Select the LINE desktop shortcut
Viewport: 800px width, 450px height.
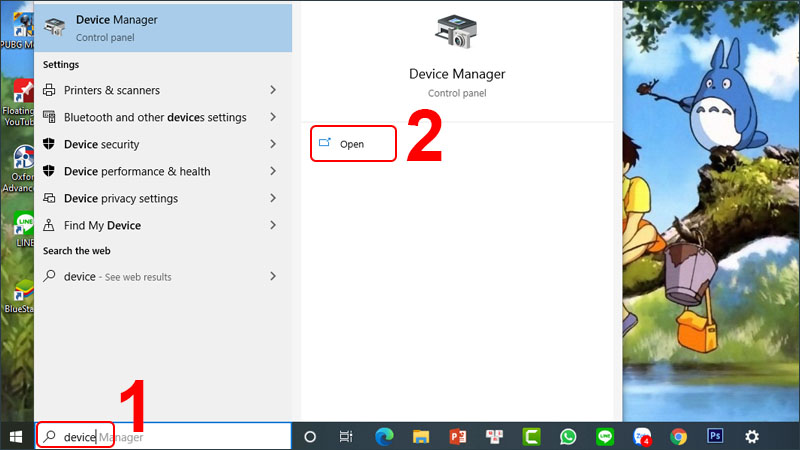(22, 230)
